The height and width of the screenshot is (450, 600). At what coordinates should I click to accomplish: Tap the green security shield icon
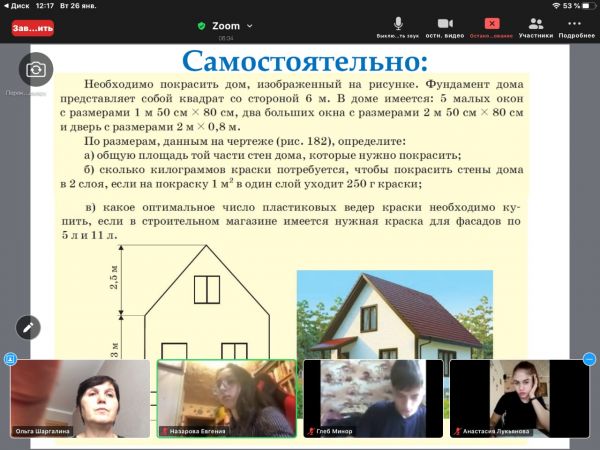(x=201, y=25)
